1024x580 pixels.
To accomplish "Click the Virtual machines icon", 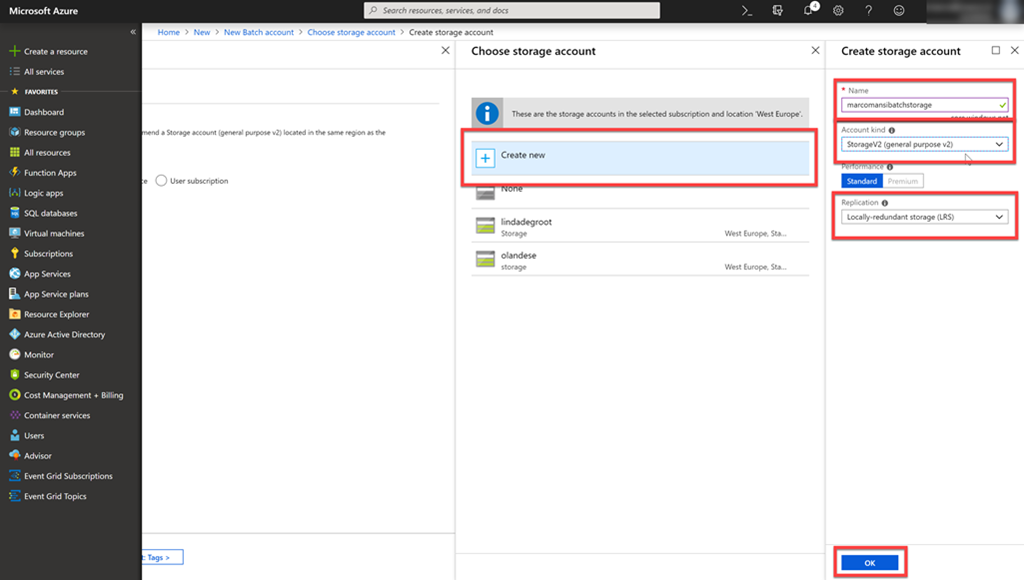I will click(14, 233).
